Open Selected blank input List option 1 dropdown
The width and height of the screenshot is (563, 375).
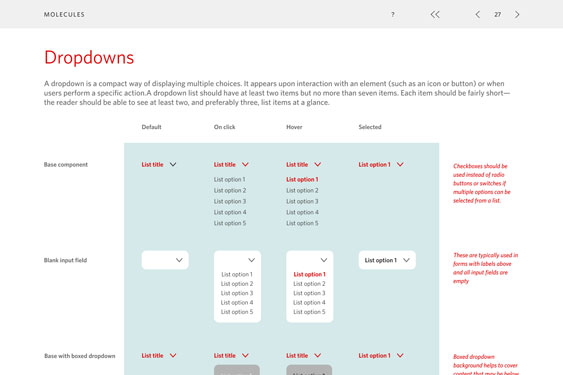point(387,260)
